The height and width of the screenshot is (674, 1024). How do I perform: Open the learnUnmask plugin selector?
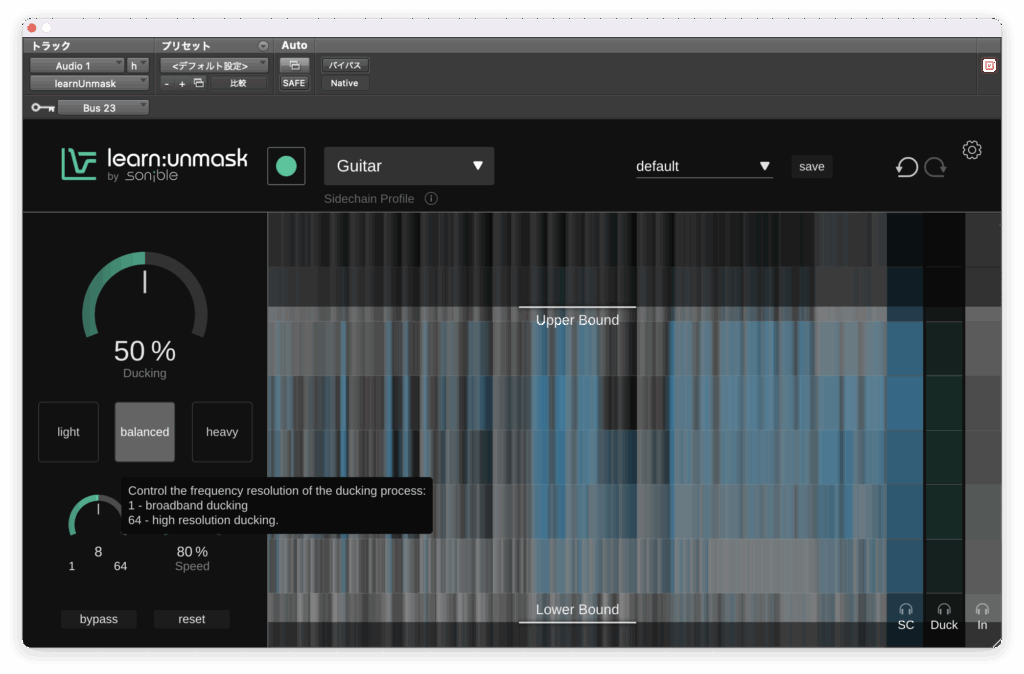click(x=89, y=84)
